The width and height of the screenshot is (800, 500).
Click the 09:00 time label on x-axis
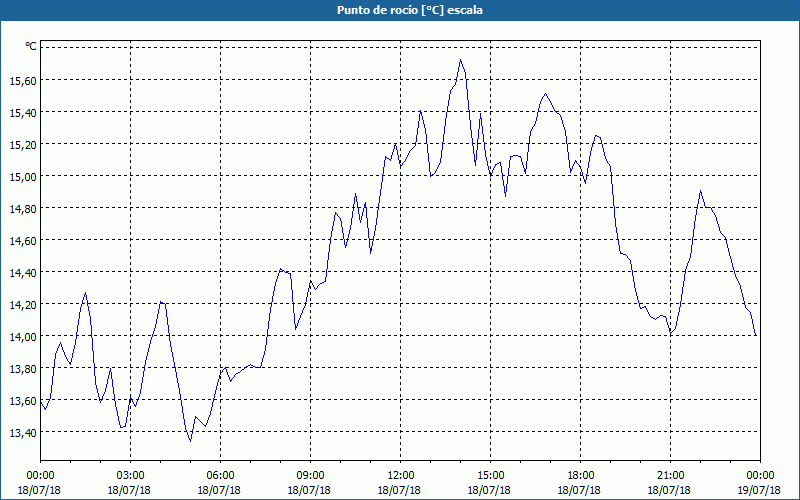(310, 476)
